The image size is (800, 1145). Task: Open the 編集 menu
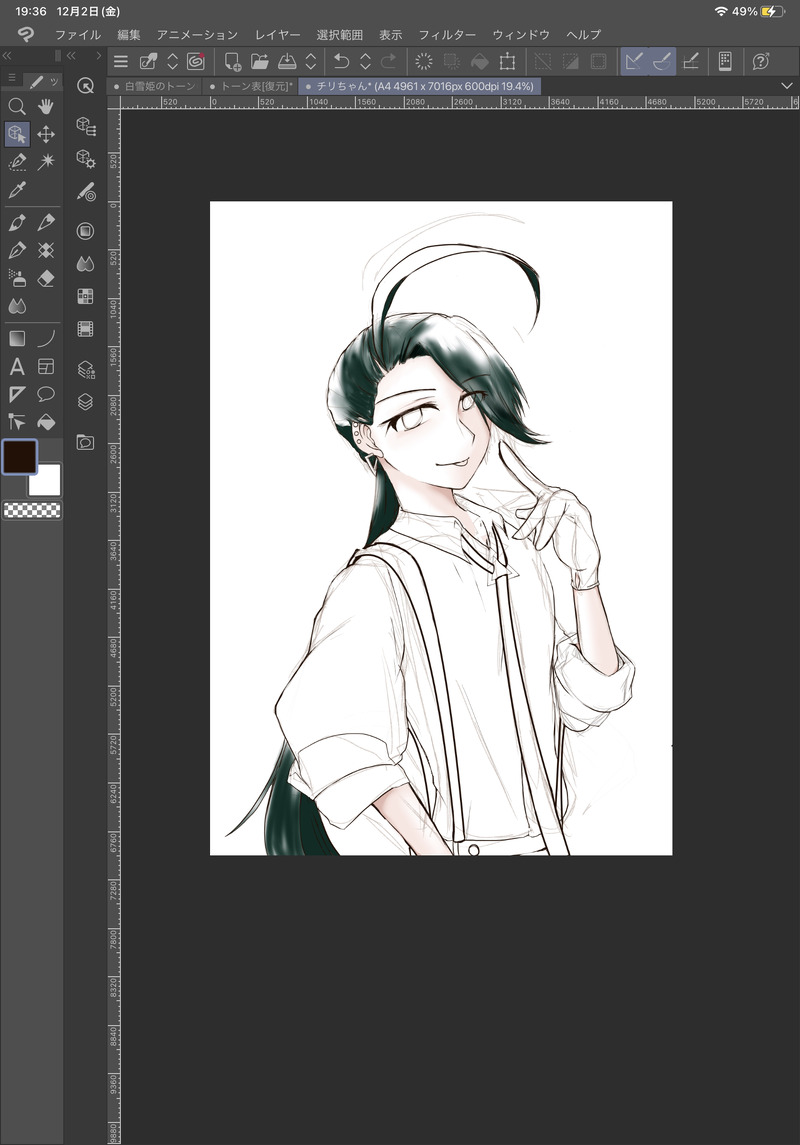point(128,35)
